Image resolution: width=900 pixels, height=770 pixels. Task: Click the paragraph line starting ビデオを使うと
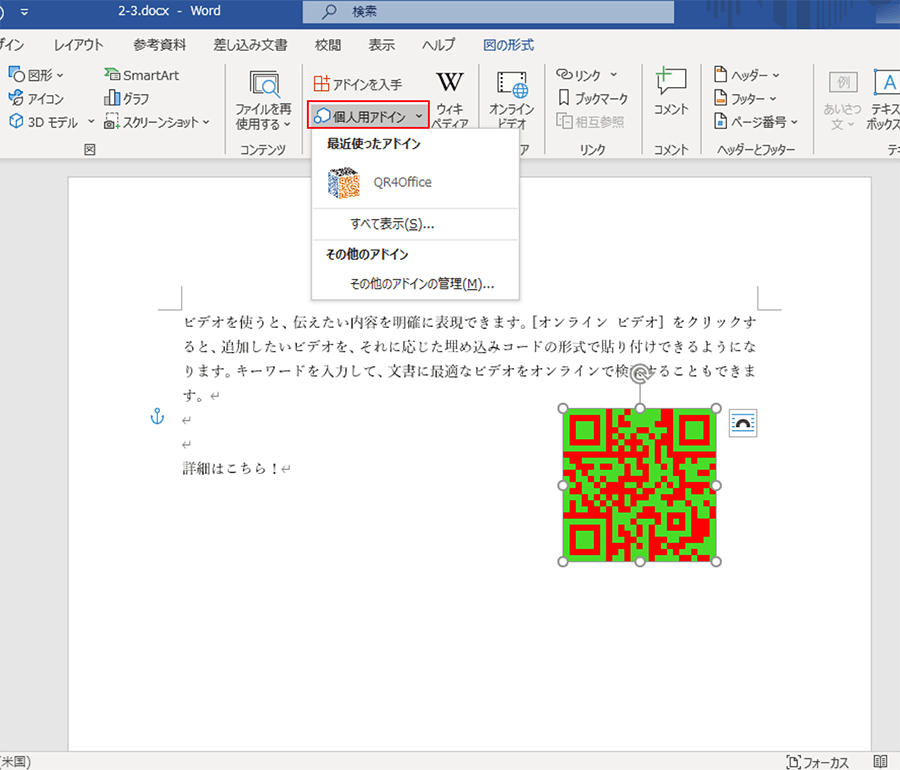[470, 322]
